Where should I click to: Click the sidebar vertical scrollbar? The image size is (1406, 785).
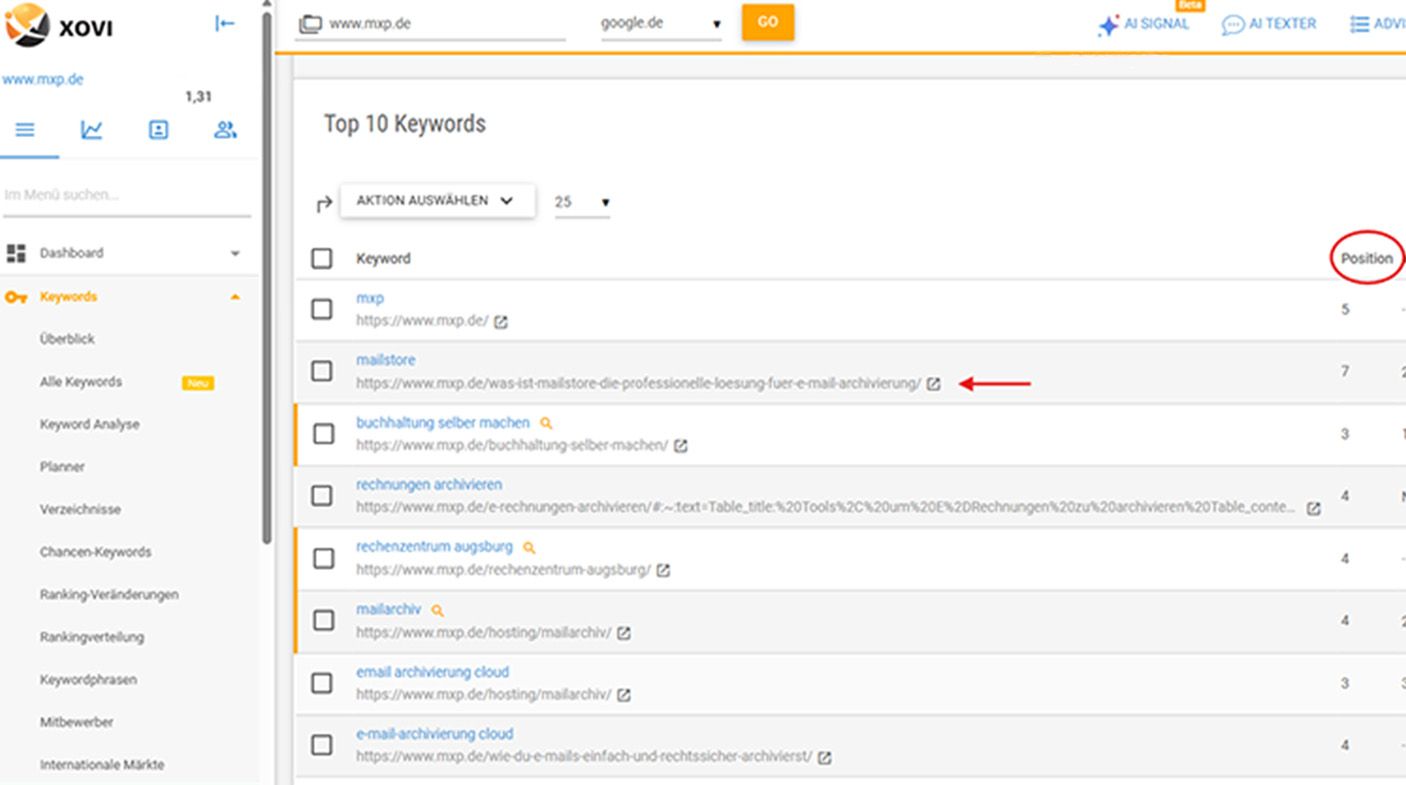(267, 280)
